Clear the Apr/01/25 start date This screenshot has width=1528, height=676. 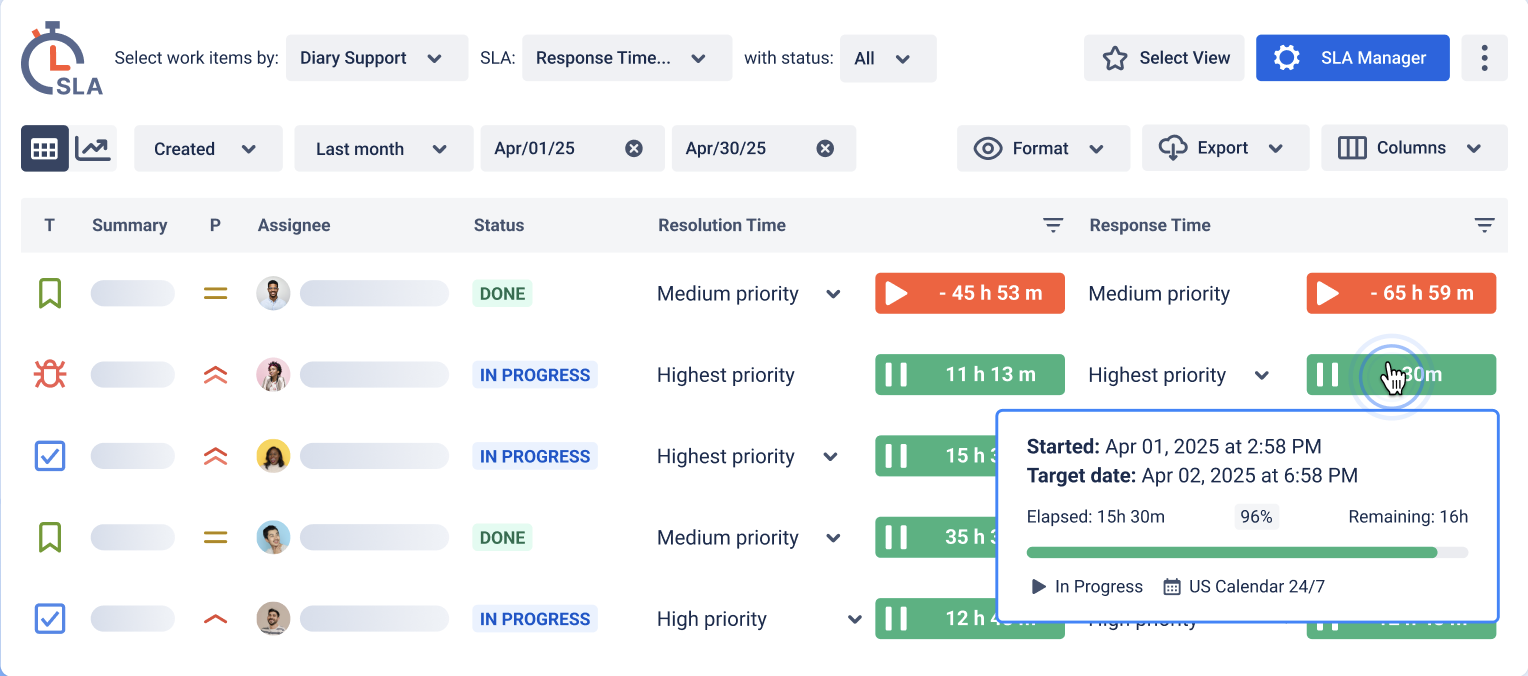pos(634,148)
